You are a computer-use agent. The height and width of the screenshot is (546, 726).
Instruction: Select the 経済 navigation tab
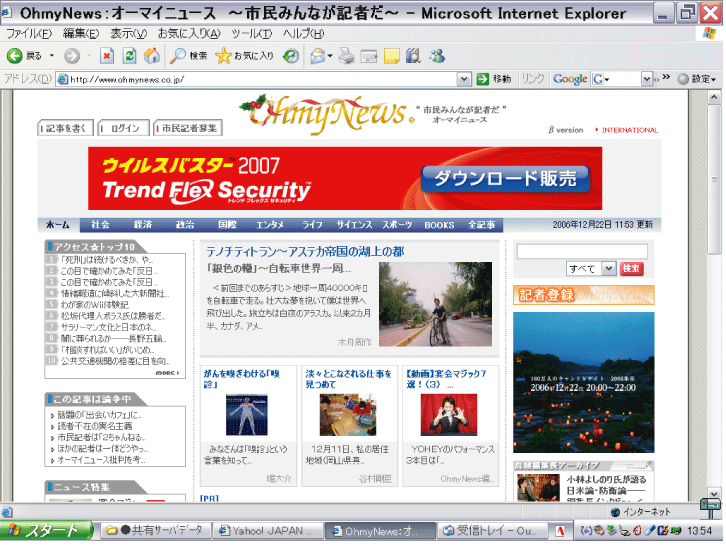(x=143, y=225)
